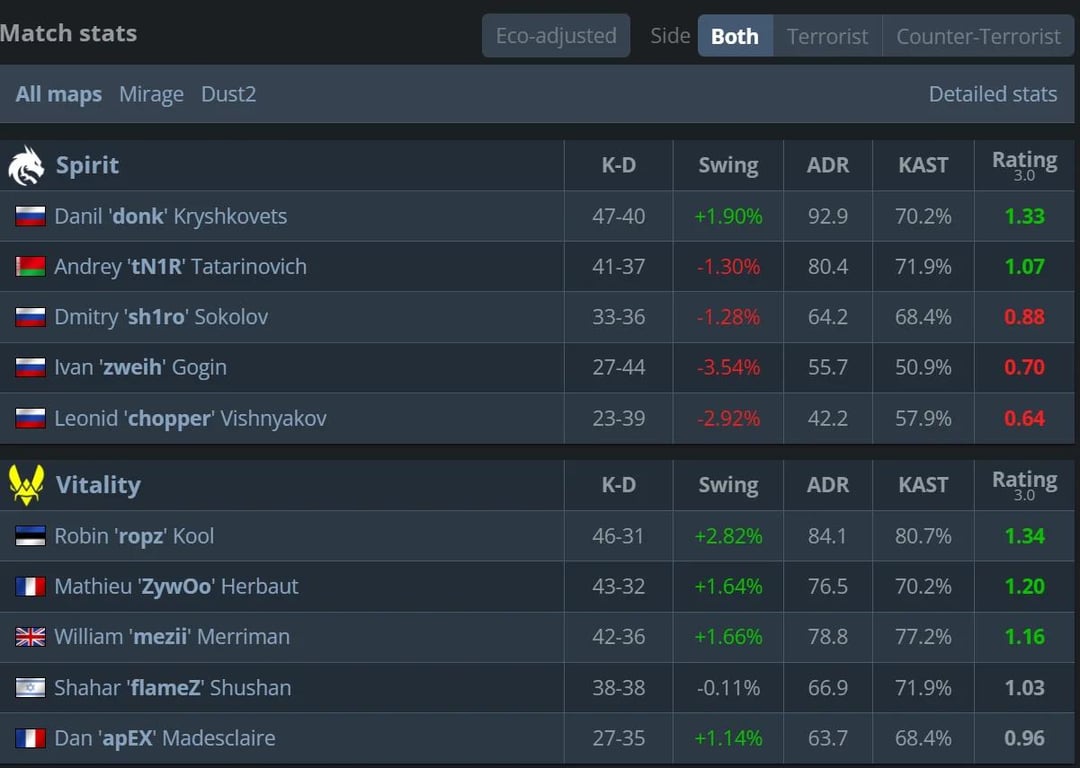The image size is (1080, 768).
Task: Open ZywOo's player profile link
Action: (176, 586)
